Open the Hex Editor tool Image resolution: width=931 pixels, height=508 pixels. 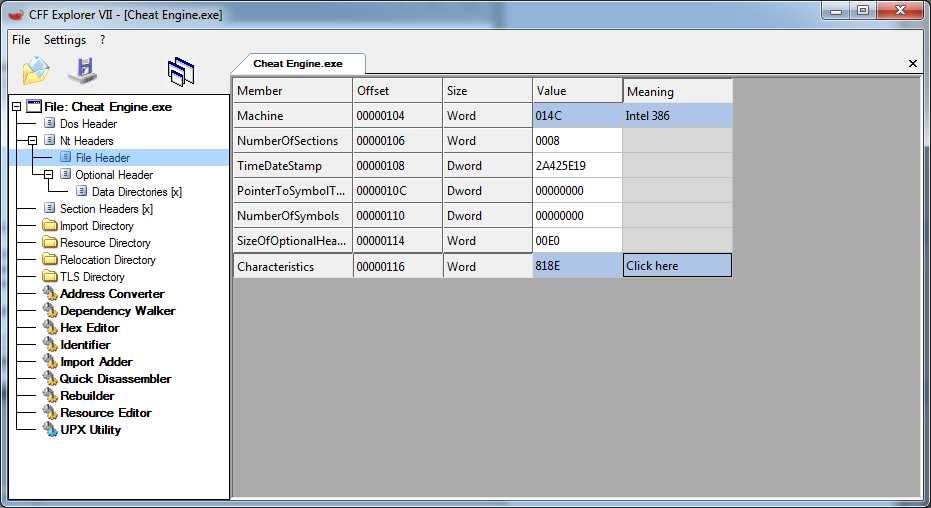90,328
